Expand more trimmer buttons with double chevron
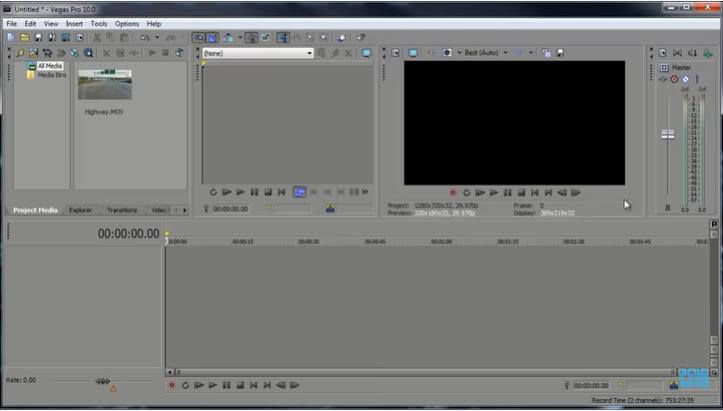This screenshot has height=411, width=723. point(365,192)
